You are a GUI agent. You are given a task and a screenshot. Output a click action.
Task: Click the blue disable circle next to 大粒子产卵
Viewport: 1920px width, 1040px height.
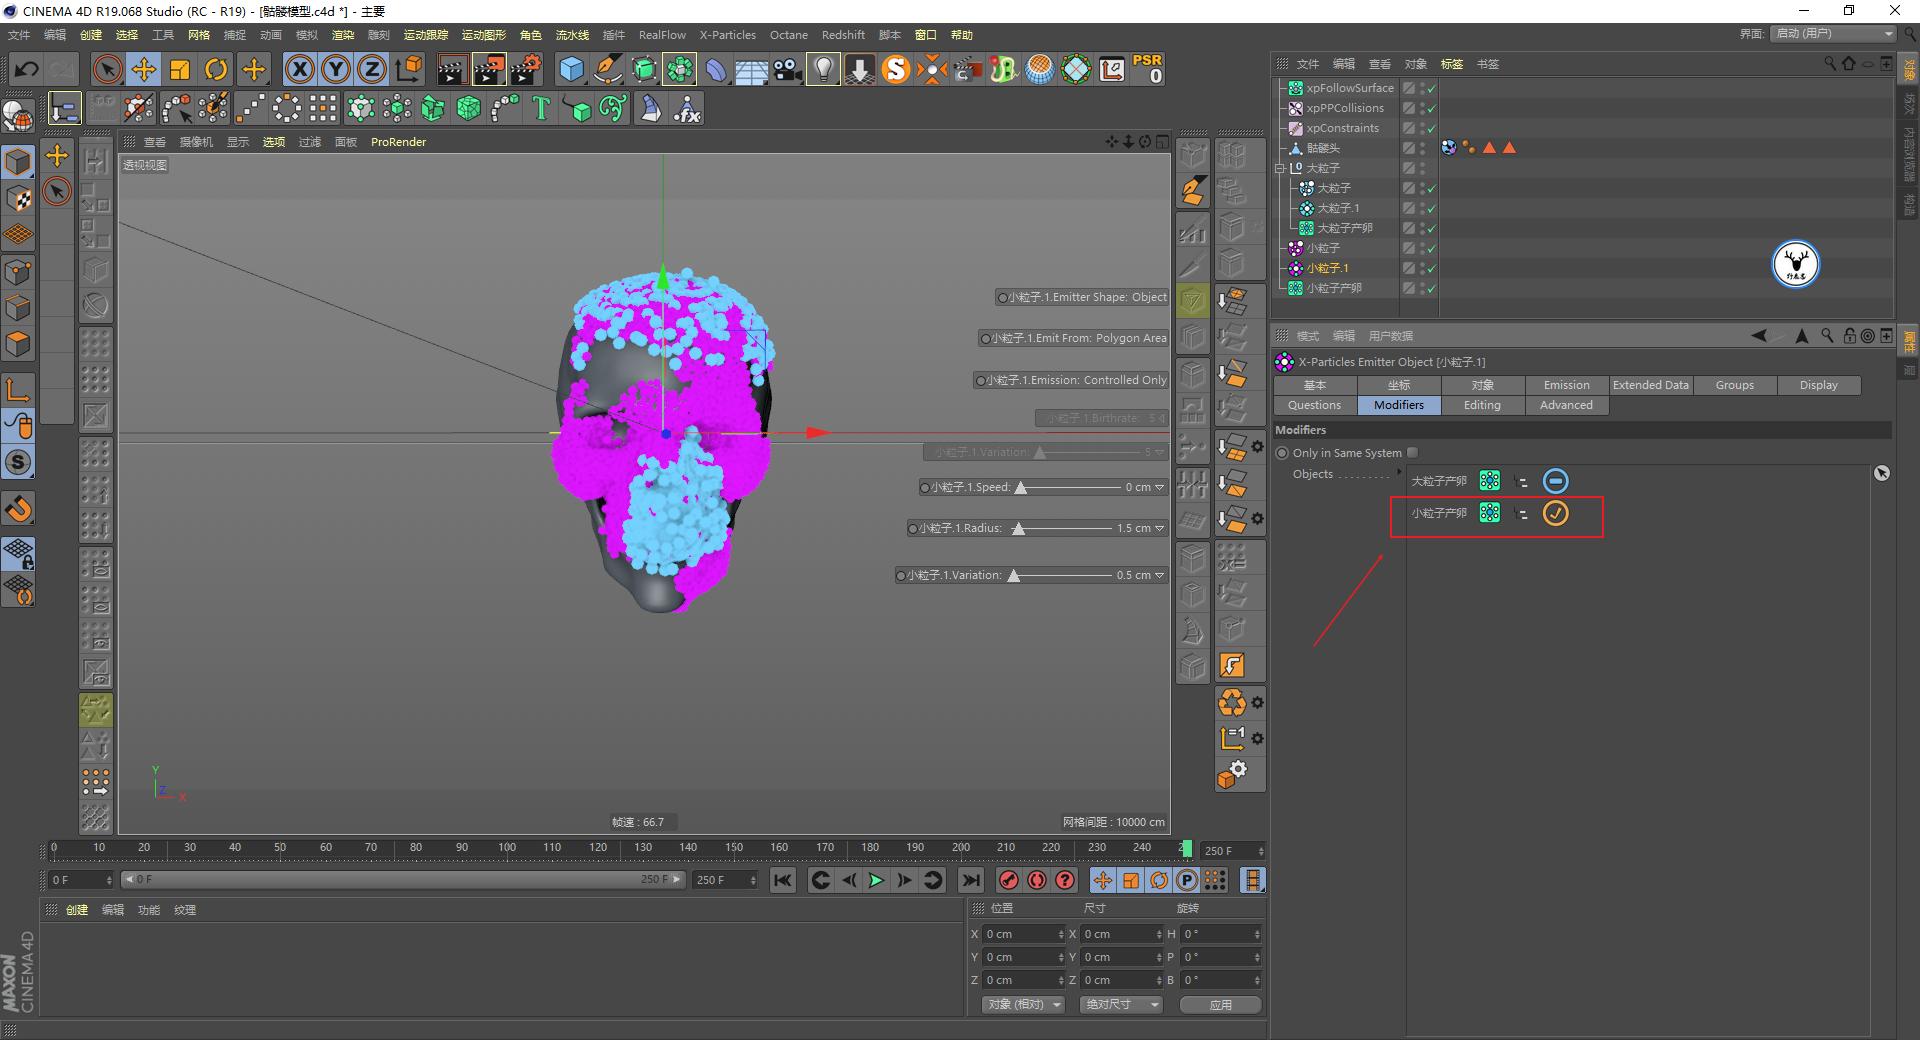point(1556,480)
